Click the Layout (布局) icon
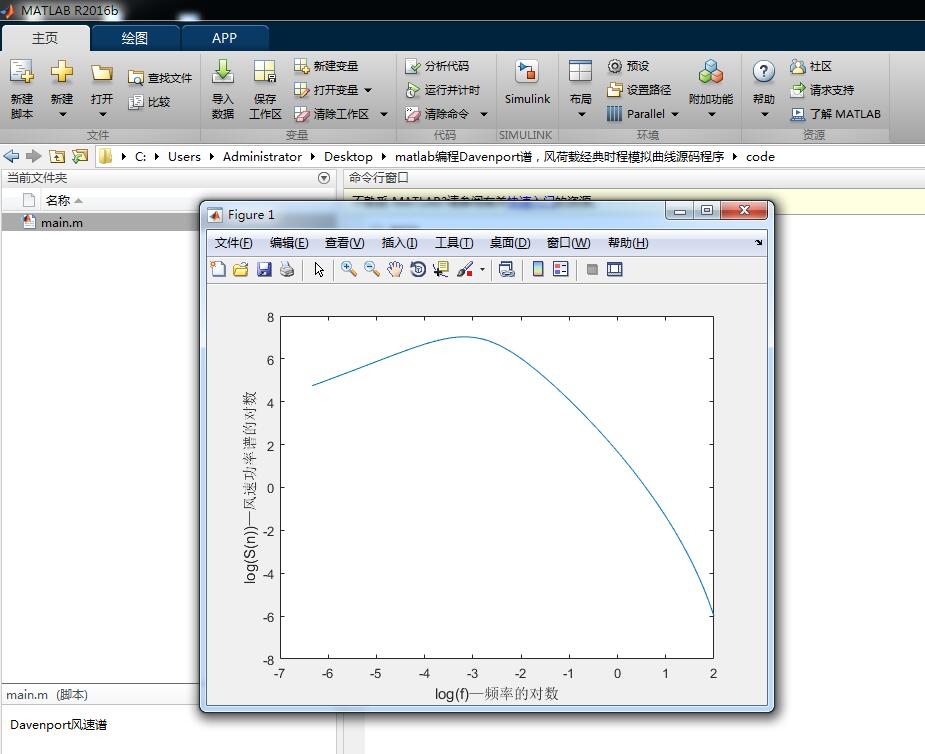This screenshot has width=925, height=754. click(x=580, y=72)
